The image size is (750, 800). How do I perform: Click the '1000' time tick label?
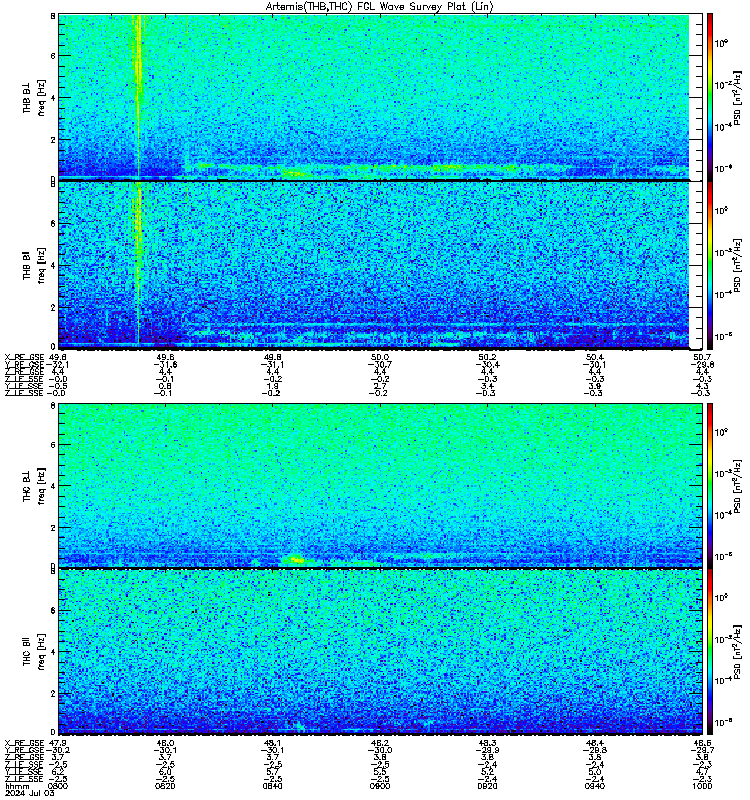tap(702, 786)
